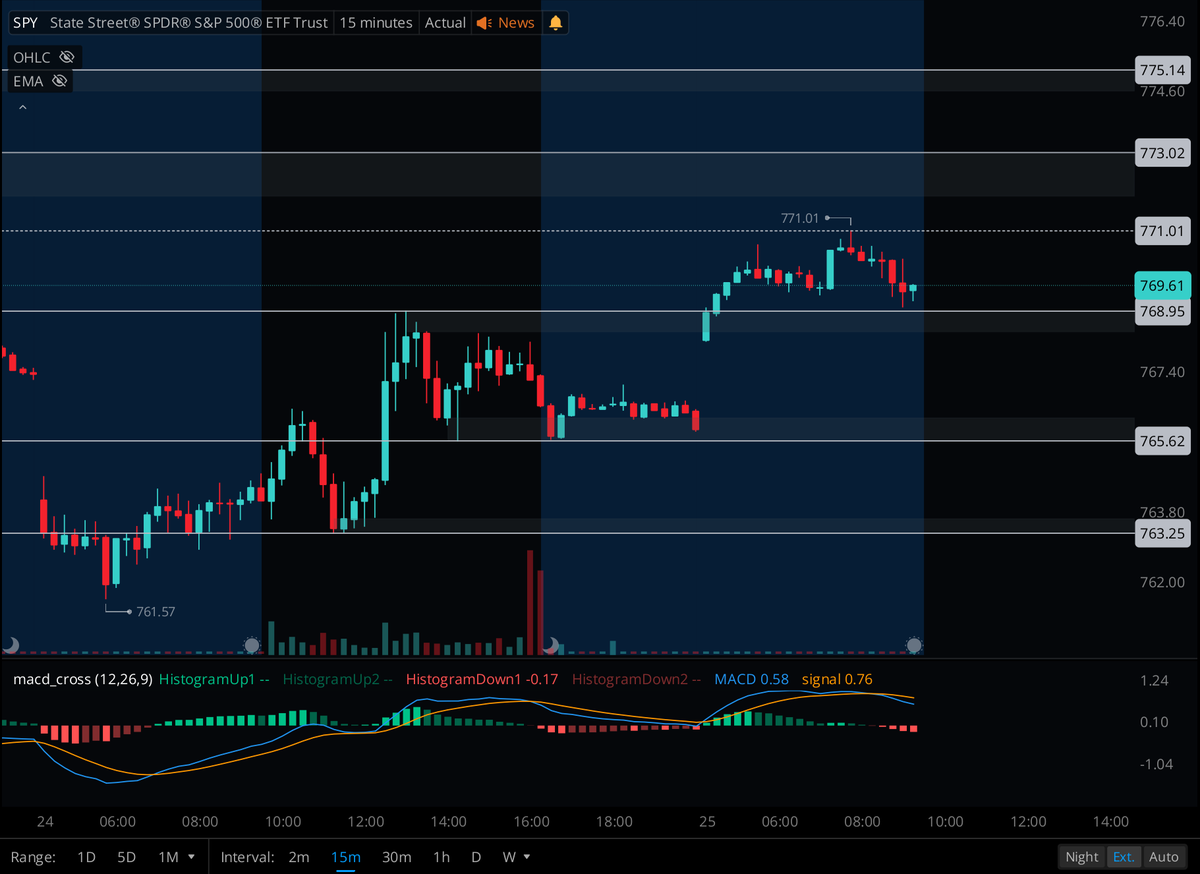This screenshot has width=1200, height=874.
Task: Click the 771.01 high marker above the candles
Action: [x=799, y=217]
